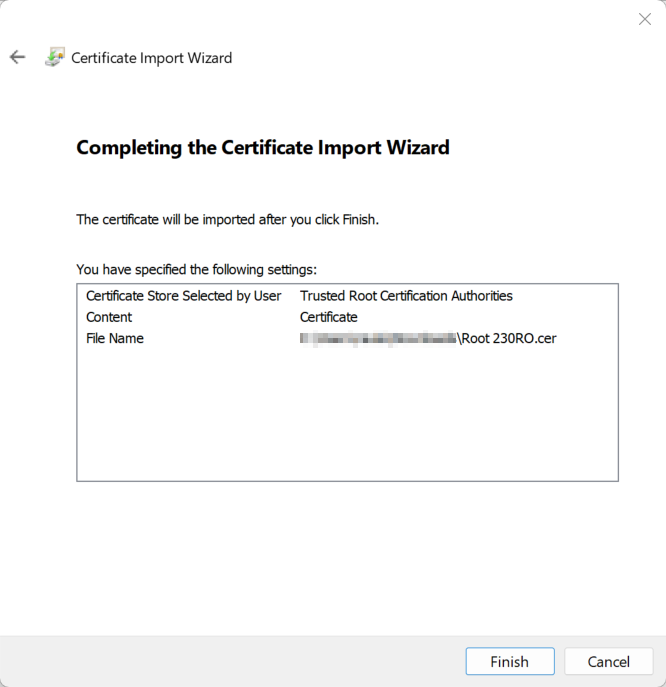The image size is (666, 687).
Task: Click the Certificate Import Wizard title text
Action: click(x=152, y=58)
